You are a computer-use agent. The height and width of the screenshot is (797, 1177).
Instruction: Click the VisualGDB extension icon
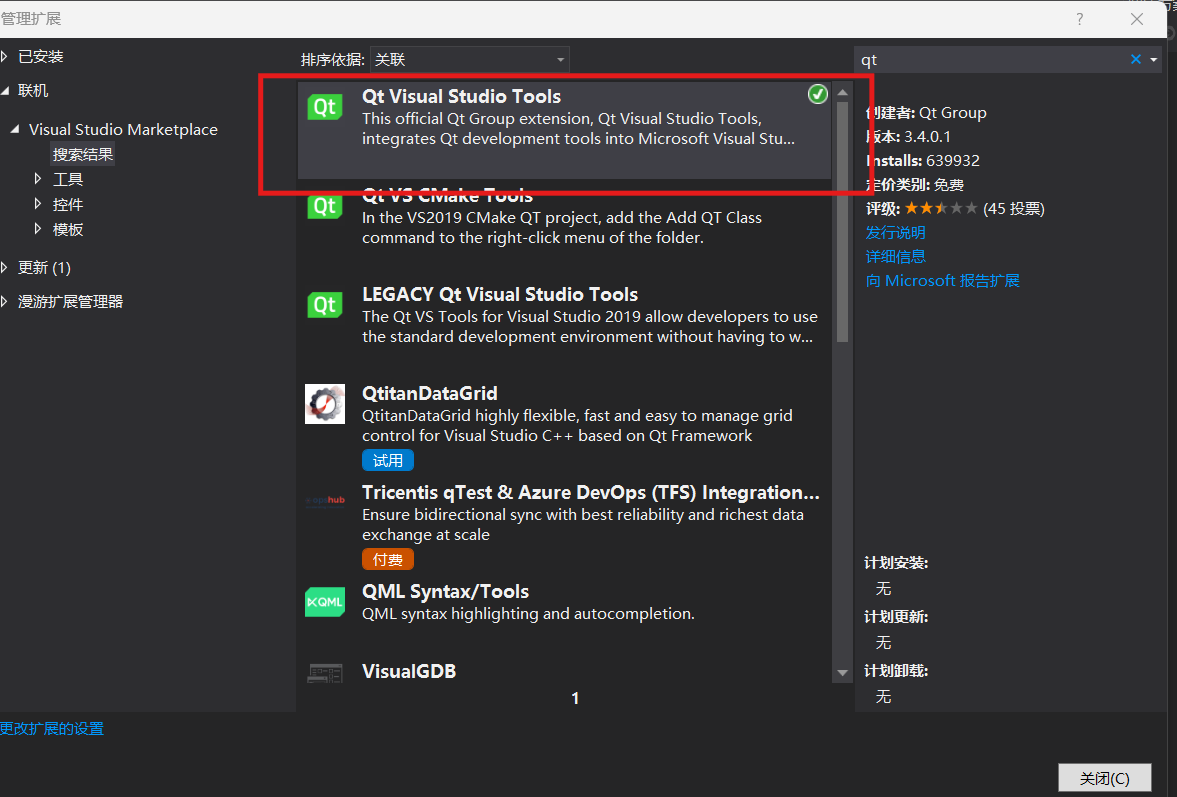[324, 672]
